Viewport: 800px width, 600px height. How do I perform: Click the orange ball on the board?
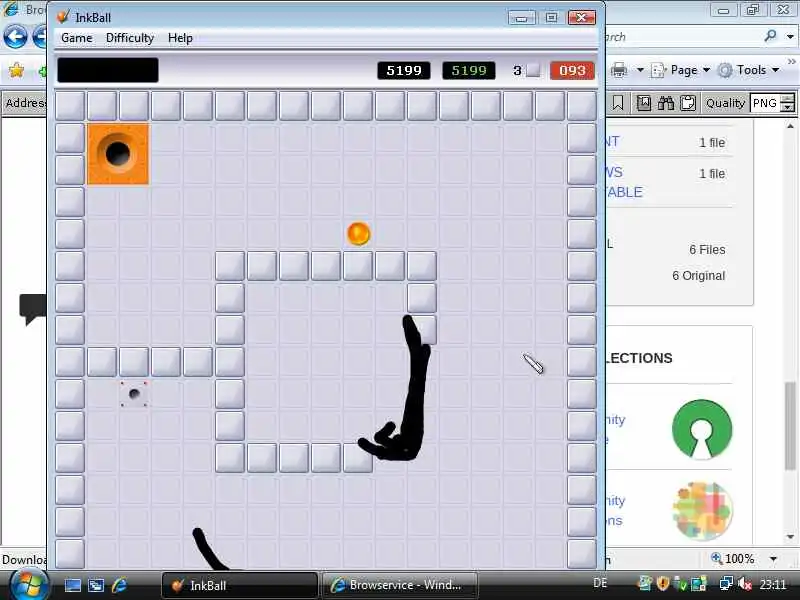tap(358, 234)
